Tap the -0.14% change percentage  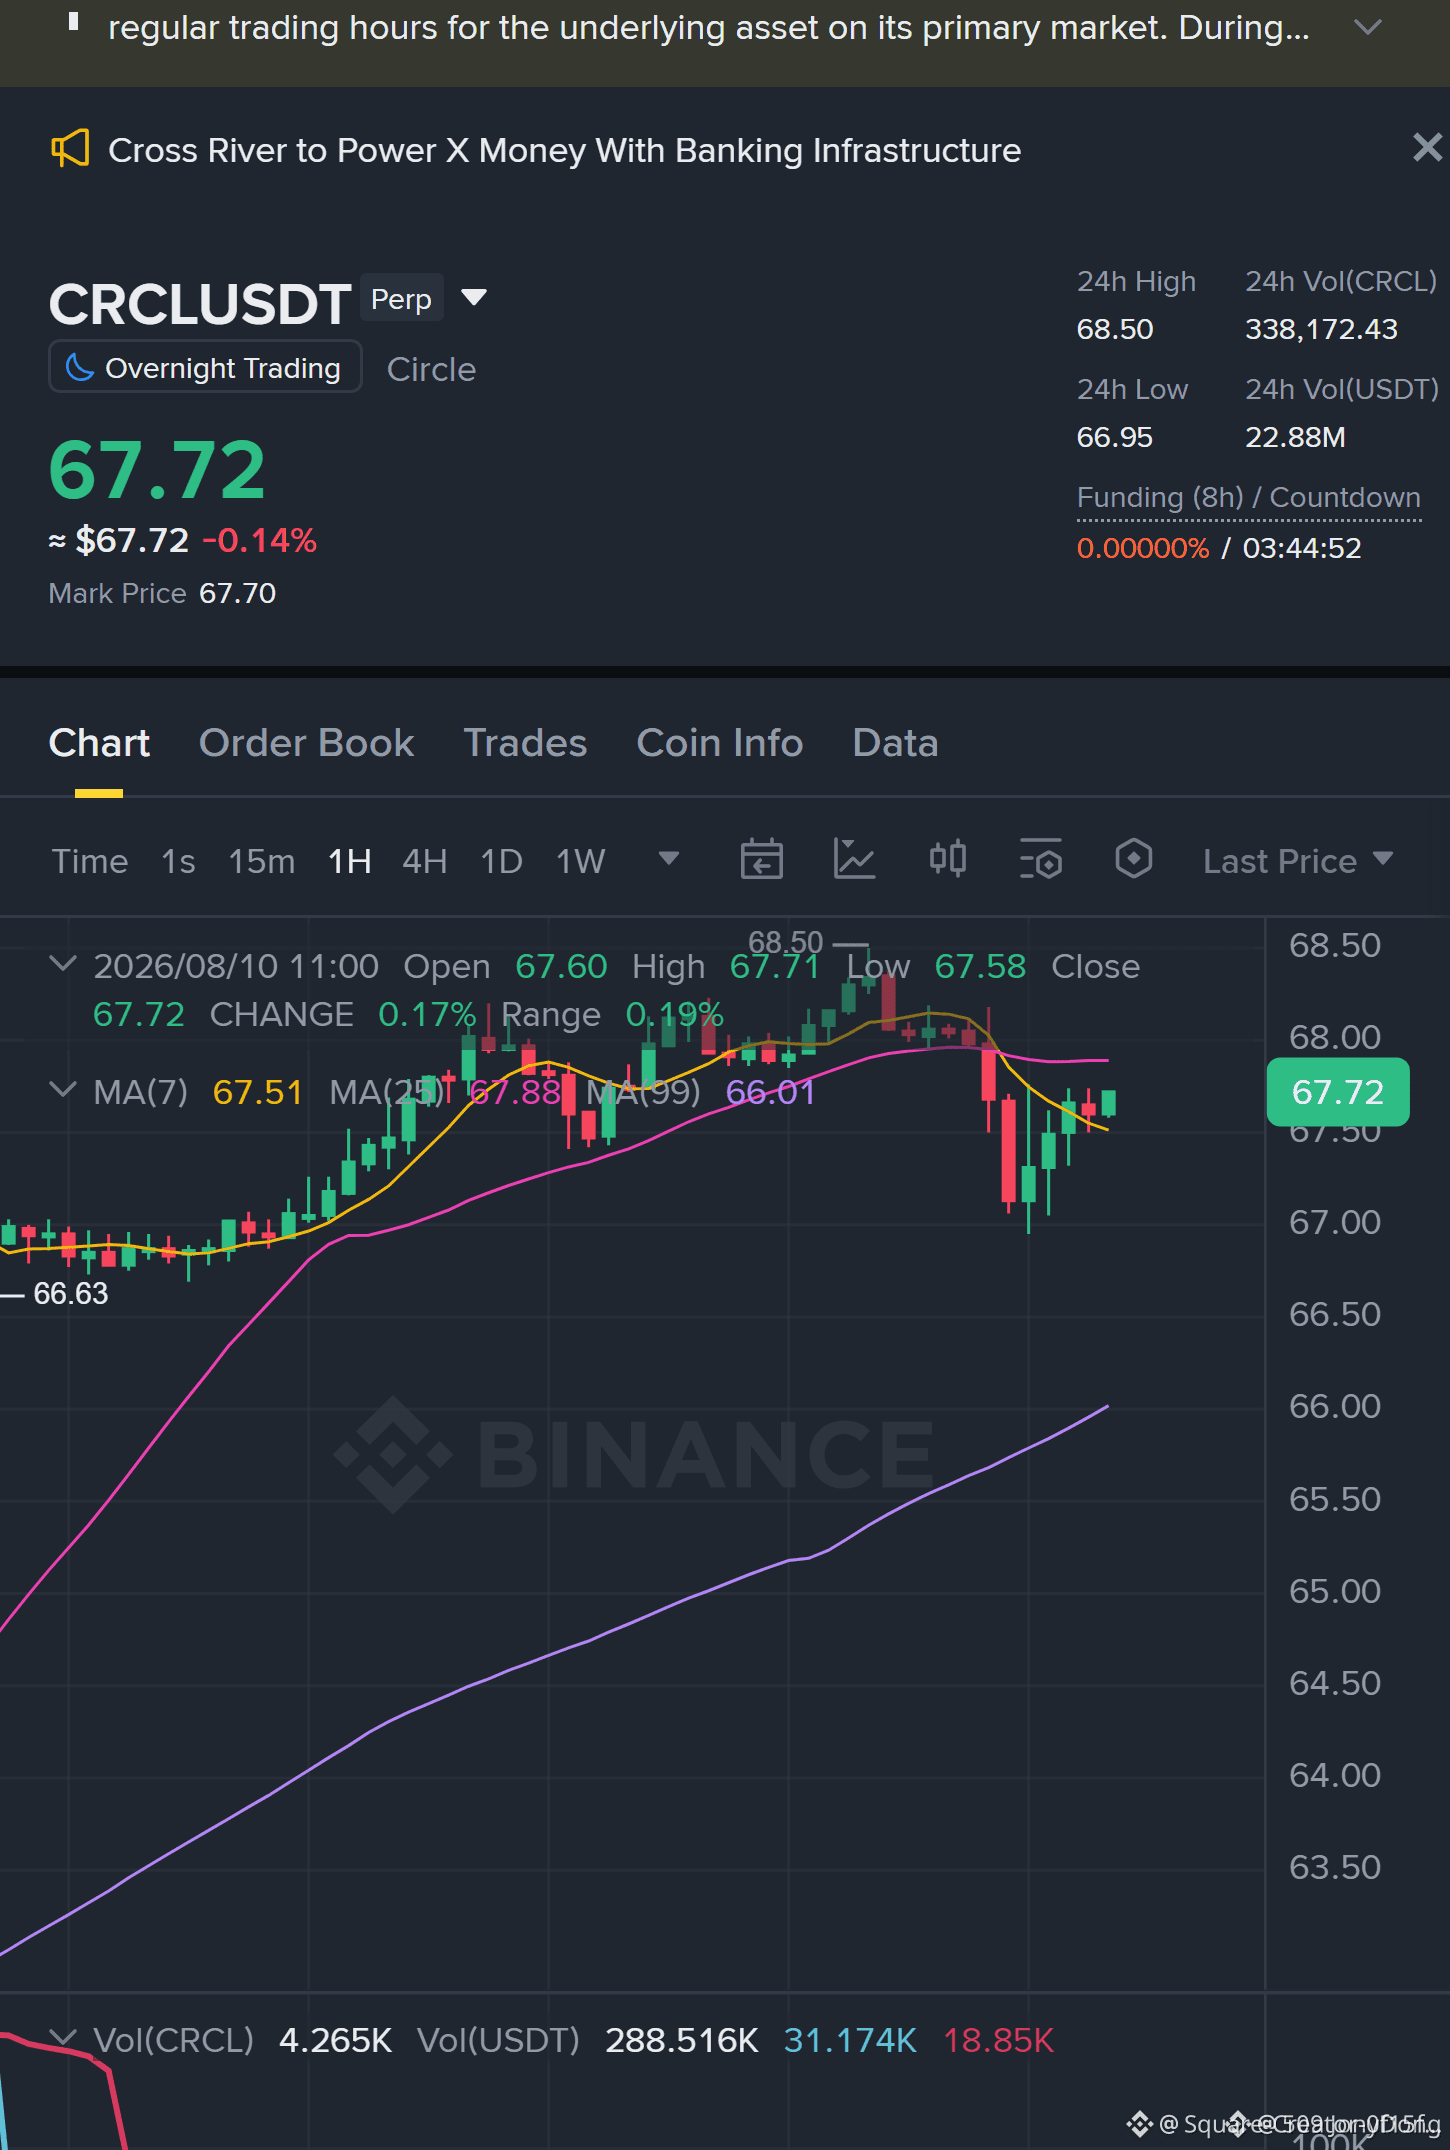pyautogui.click(x=259, y=540)
